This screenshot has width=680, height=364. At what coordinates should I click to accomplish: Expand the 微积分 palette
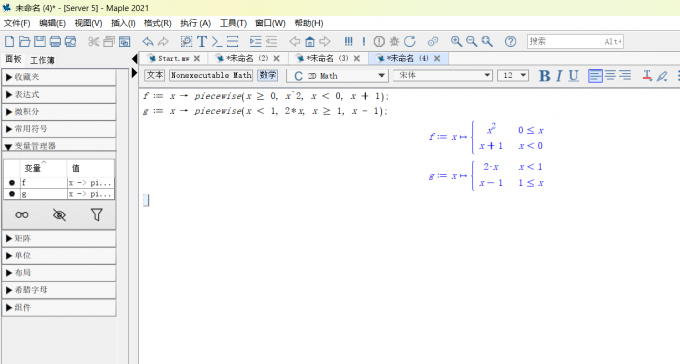[x=59, y=111]
